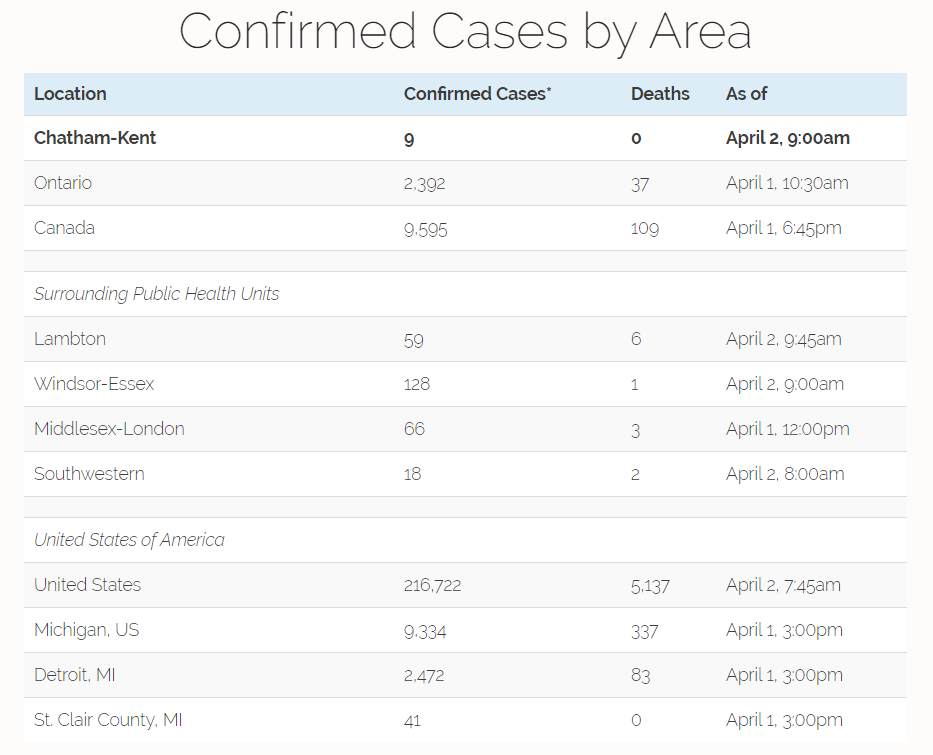Click the Surrounding Public Health Units heading
933x755 pixels.
[x=157, y=294]
